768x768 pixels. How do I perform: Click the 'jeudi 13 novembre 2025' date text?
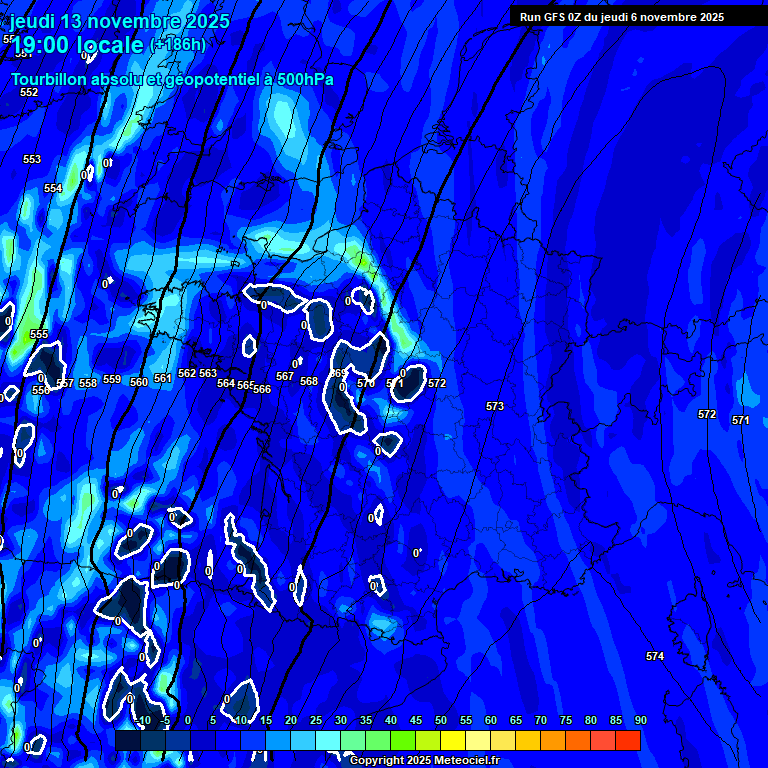point(119,21)
